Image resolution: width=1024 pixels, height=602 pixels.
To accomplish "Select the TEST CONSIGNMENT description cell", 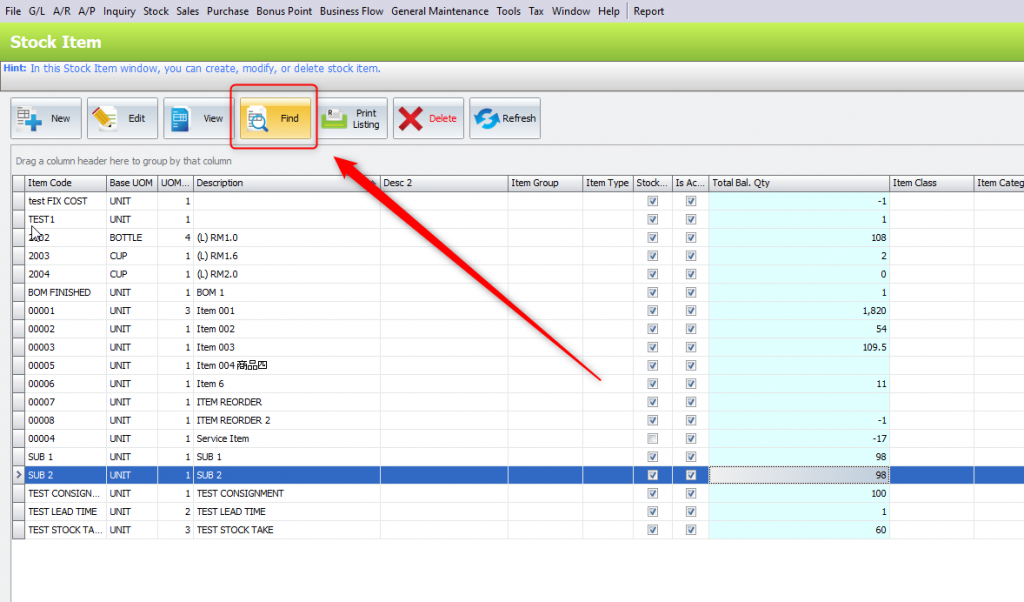I will (286, 493).
